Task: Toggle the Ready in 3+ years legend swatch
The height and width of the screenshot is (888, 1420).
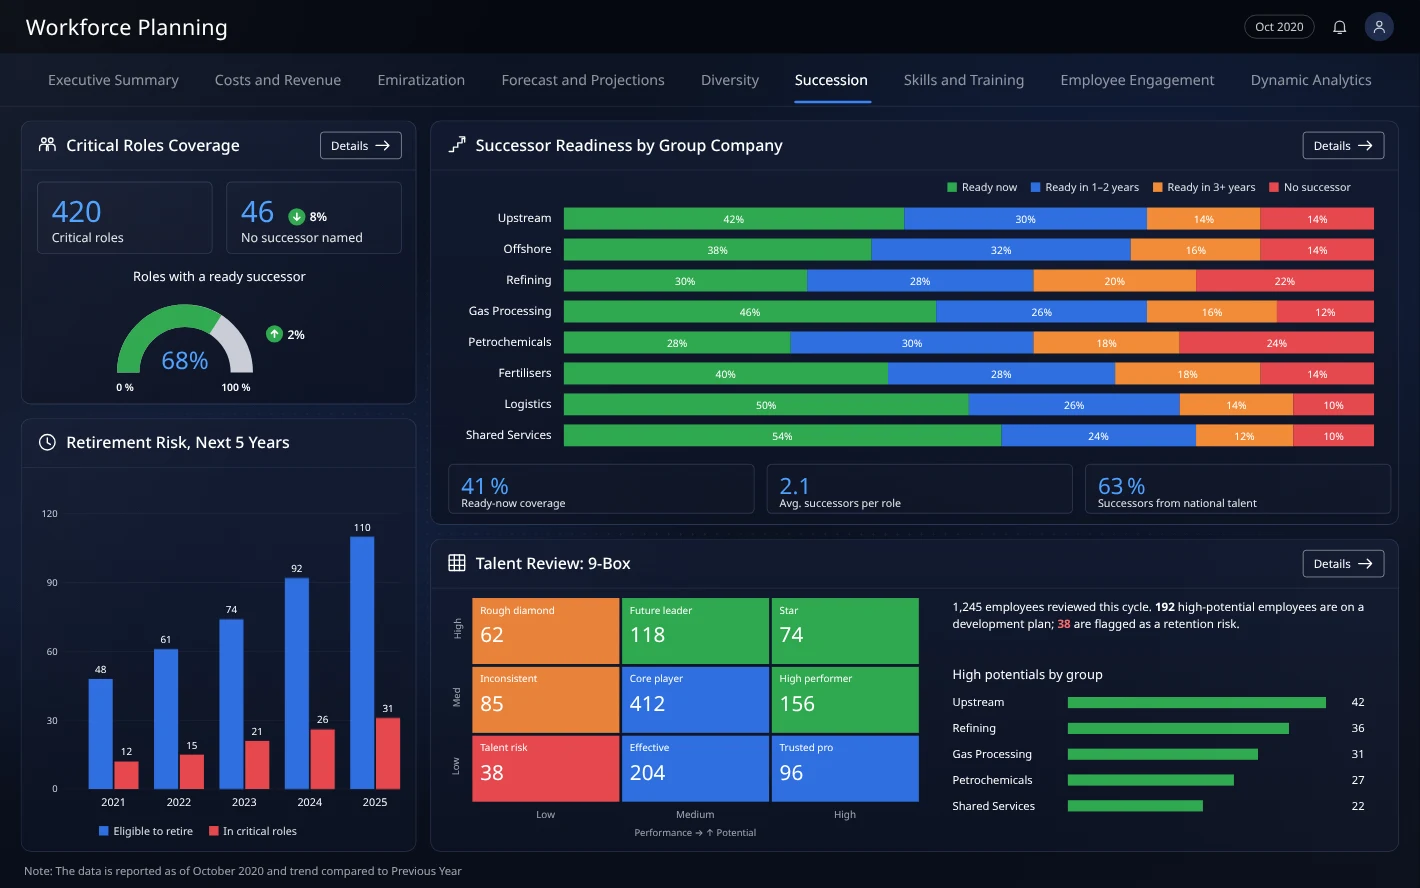Action: coord(1158,187)
